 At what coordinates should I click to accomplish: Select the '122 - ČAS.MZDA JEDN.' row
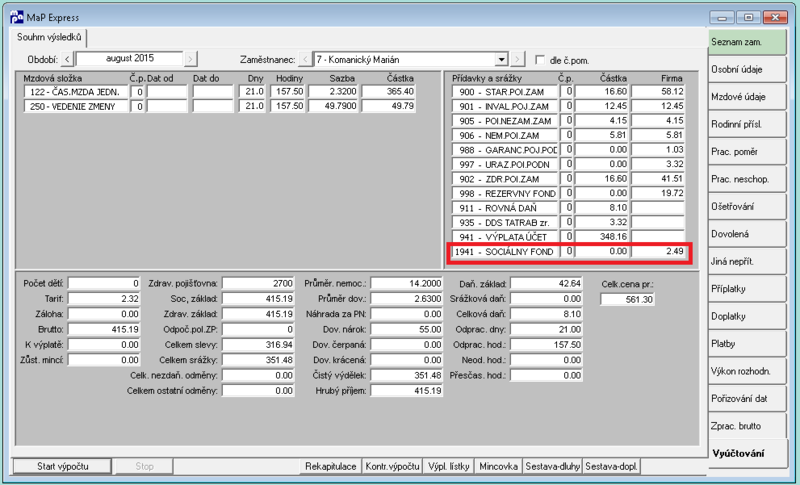coord(219,92)
